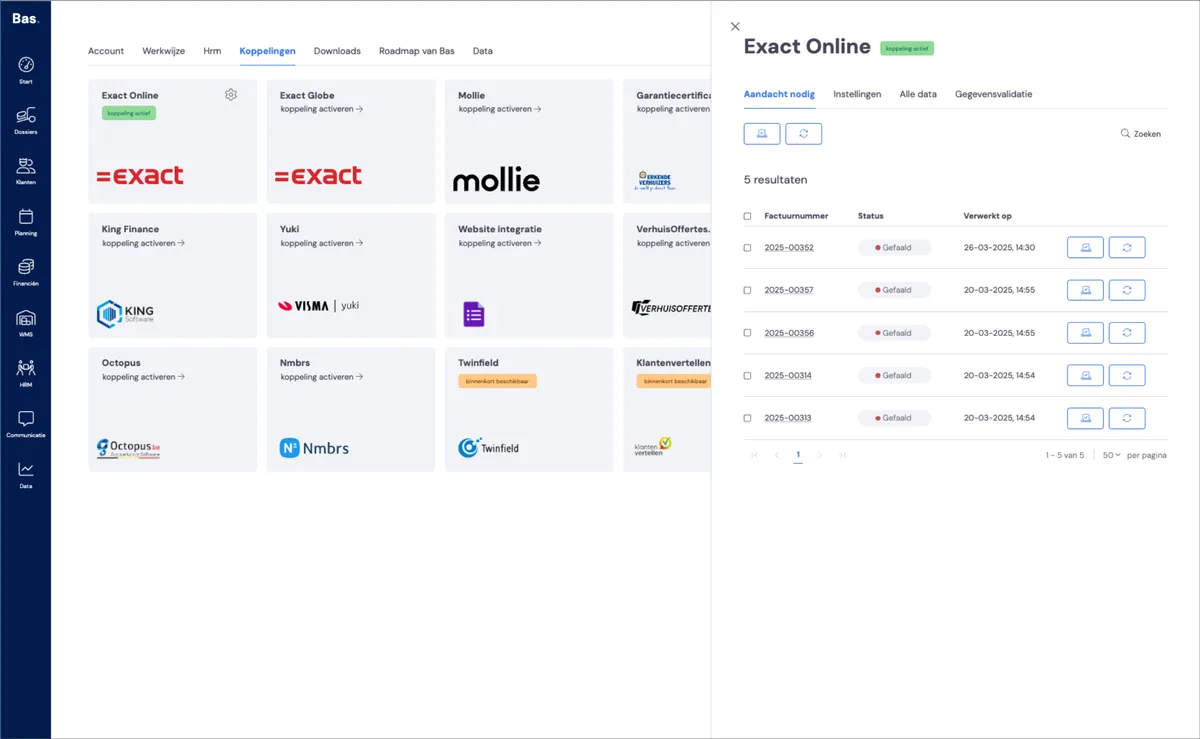The width and height of the screenshot is (1200, 739).
Task: Check the box for invoice 2025-00313
Action: [747, 418]
